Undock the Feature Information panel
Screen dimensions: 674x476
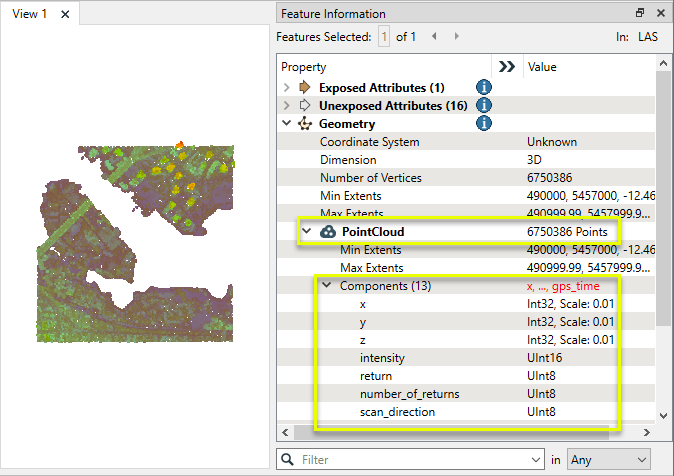pyautogui.click(x=640, y=13)
